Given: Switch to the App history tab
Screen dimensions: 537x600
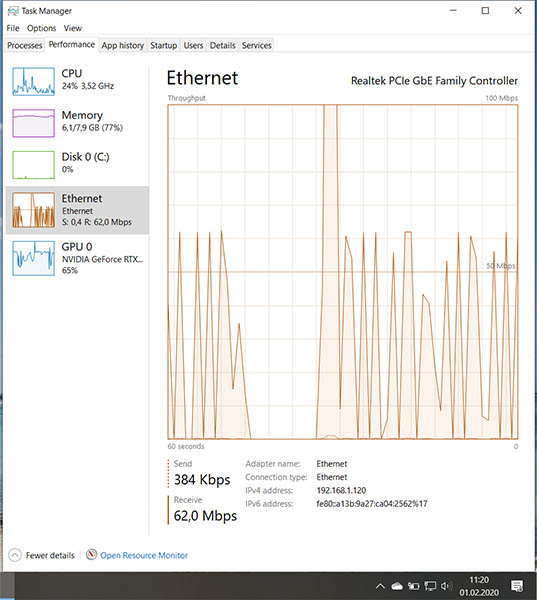Looking at the screenshot, I should tap(122, 45).
